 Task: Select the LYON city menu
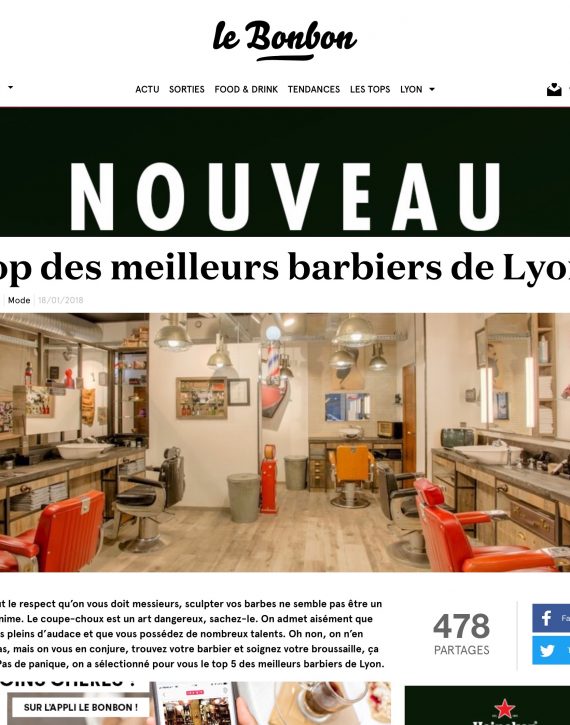click(x=411, y=89)
